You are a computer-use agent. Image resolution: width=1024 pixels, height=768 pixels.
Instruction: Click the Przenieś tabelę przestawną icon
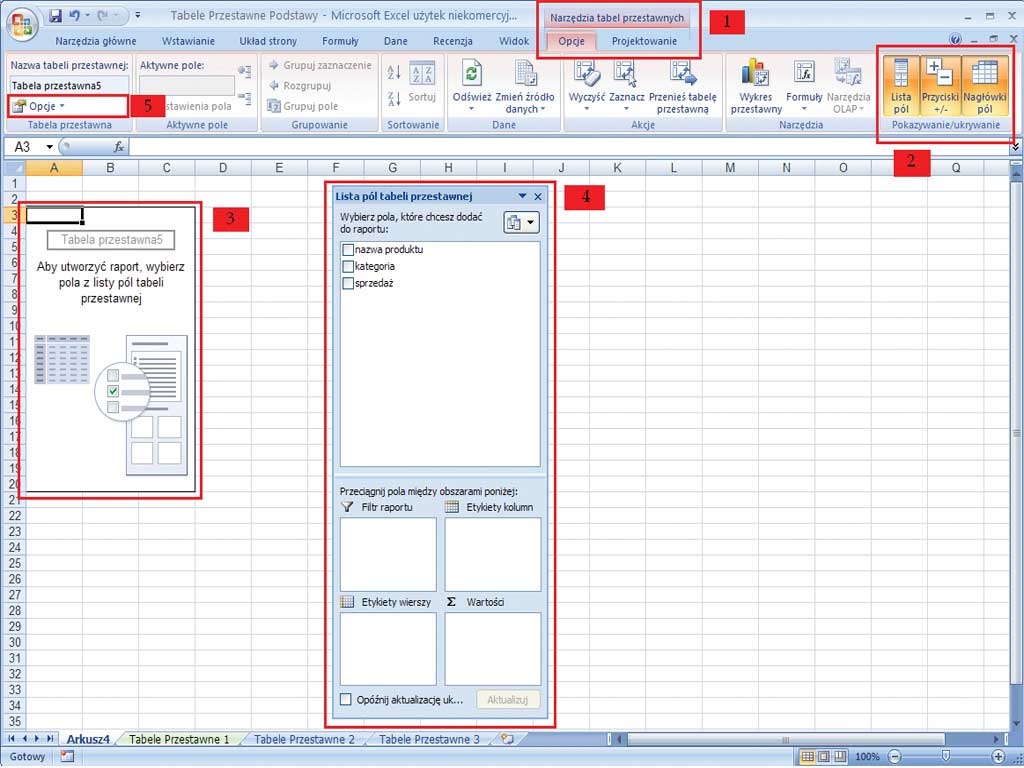click(683, 74)
